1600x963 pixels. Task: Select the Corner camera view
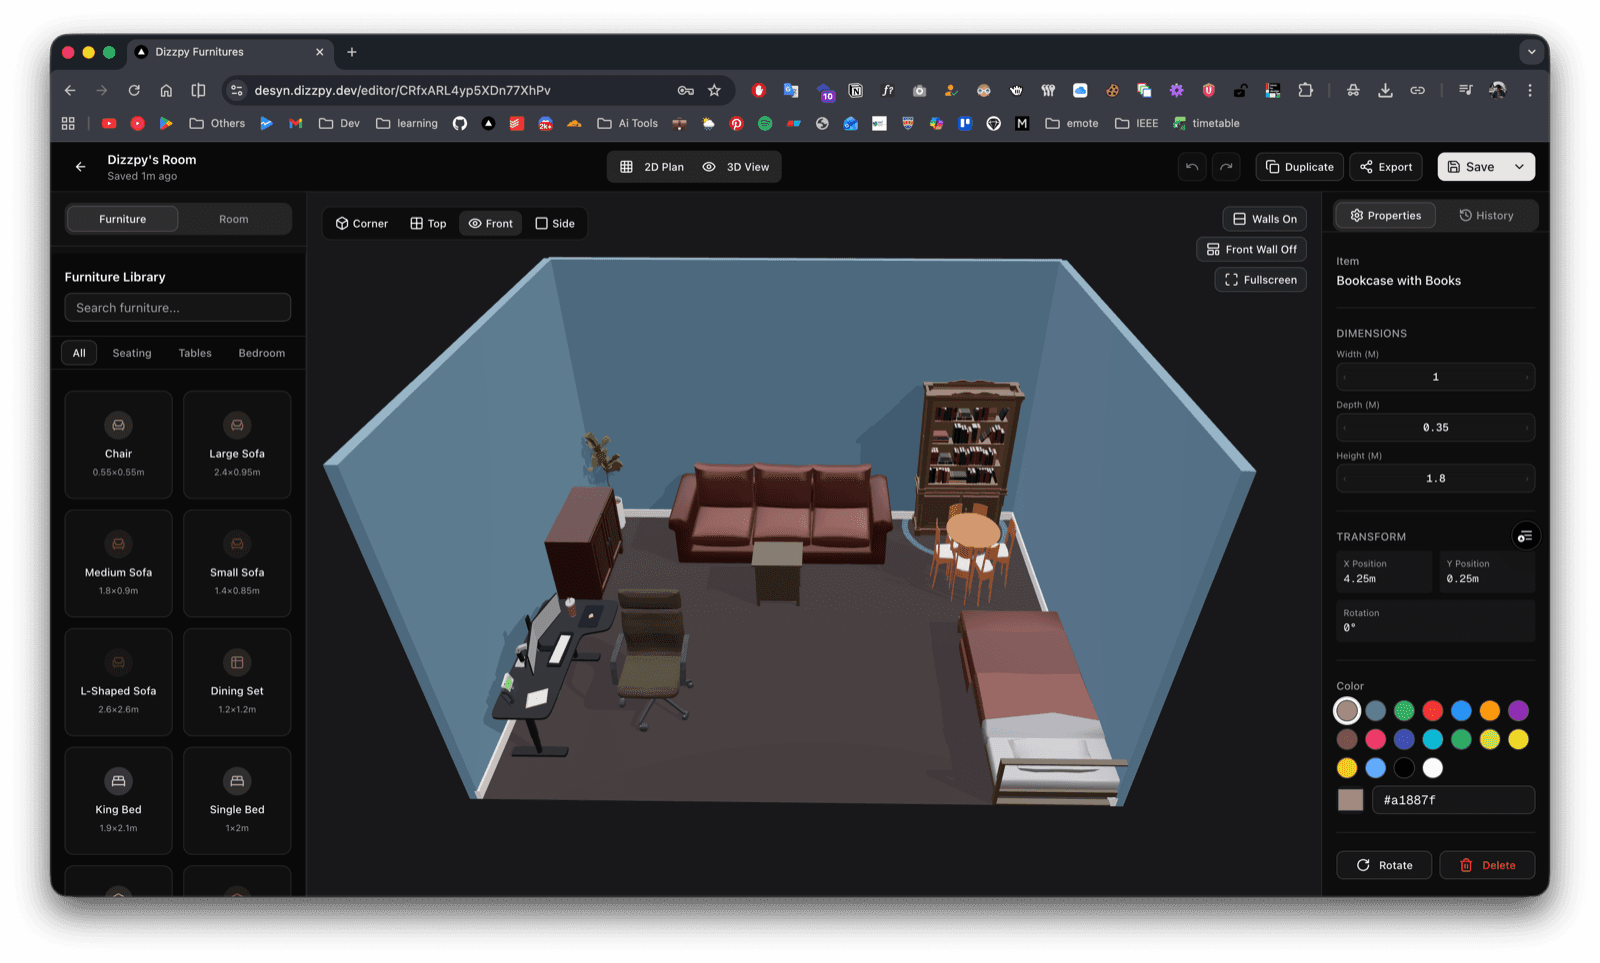coord(362,223)
